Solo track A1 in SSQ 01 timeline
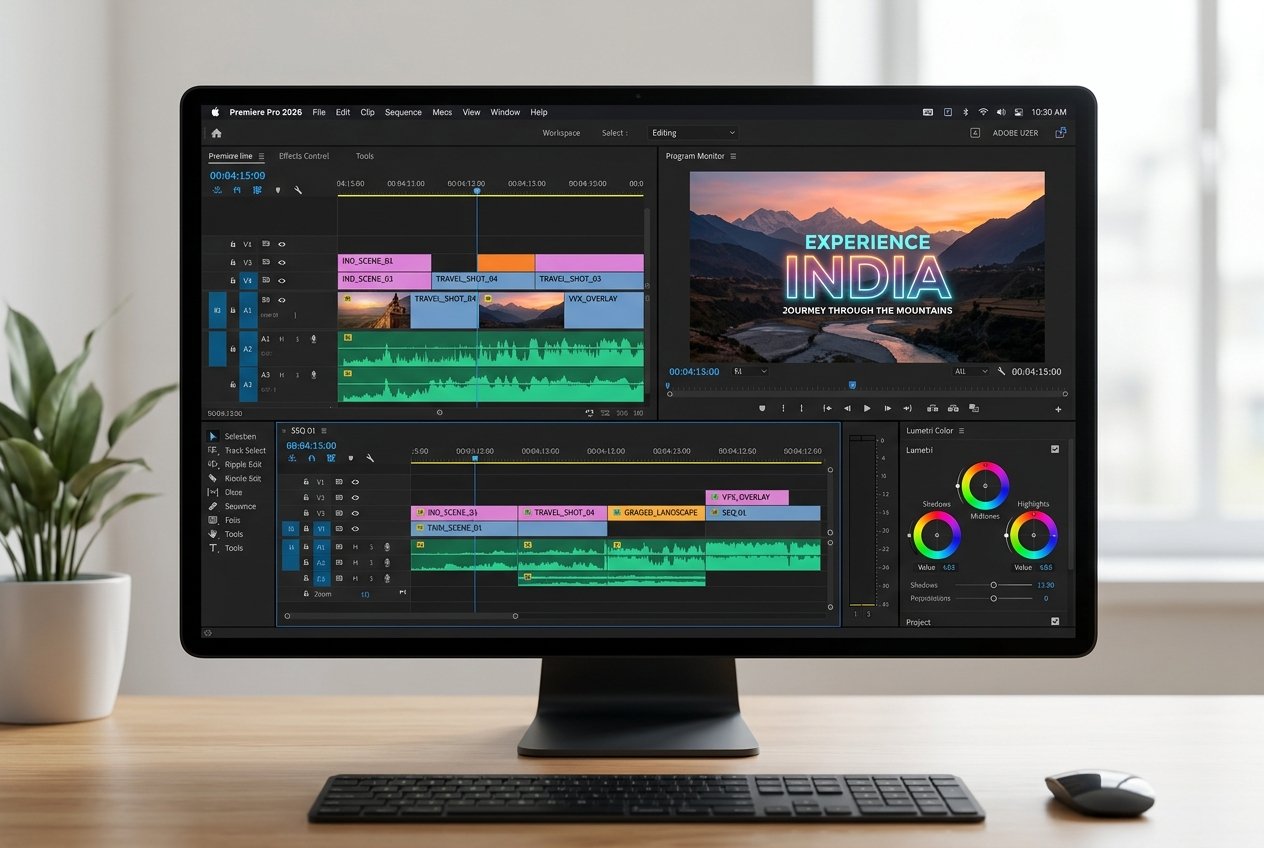Viewport: 1264px width, 848px height. (x=371, y=547)
